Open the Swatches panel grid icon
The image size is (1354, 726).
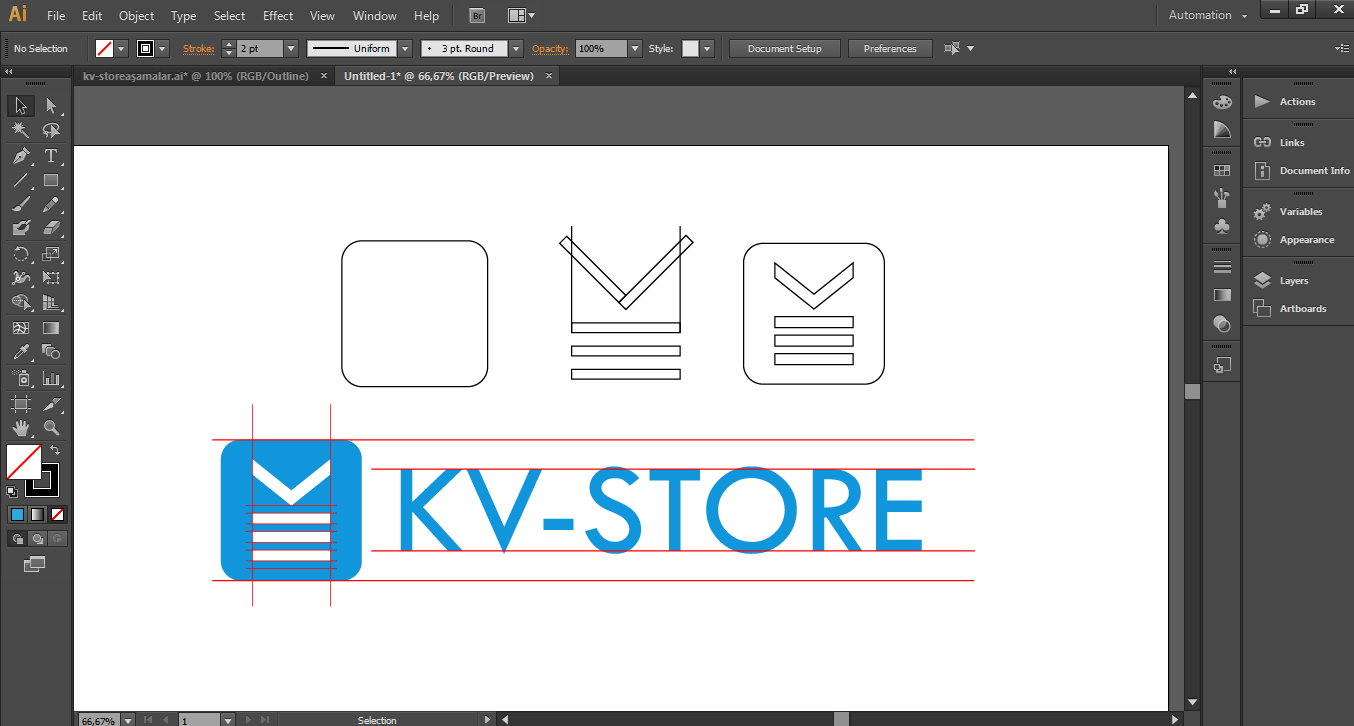(1221, 171)
